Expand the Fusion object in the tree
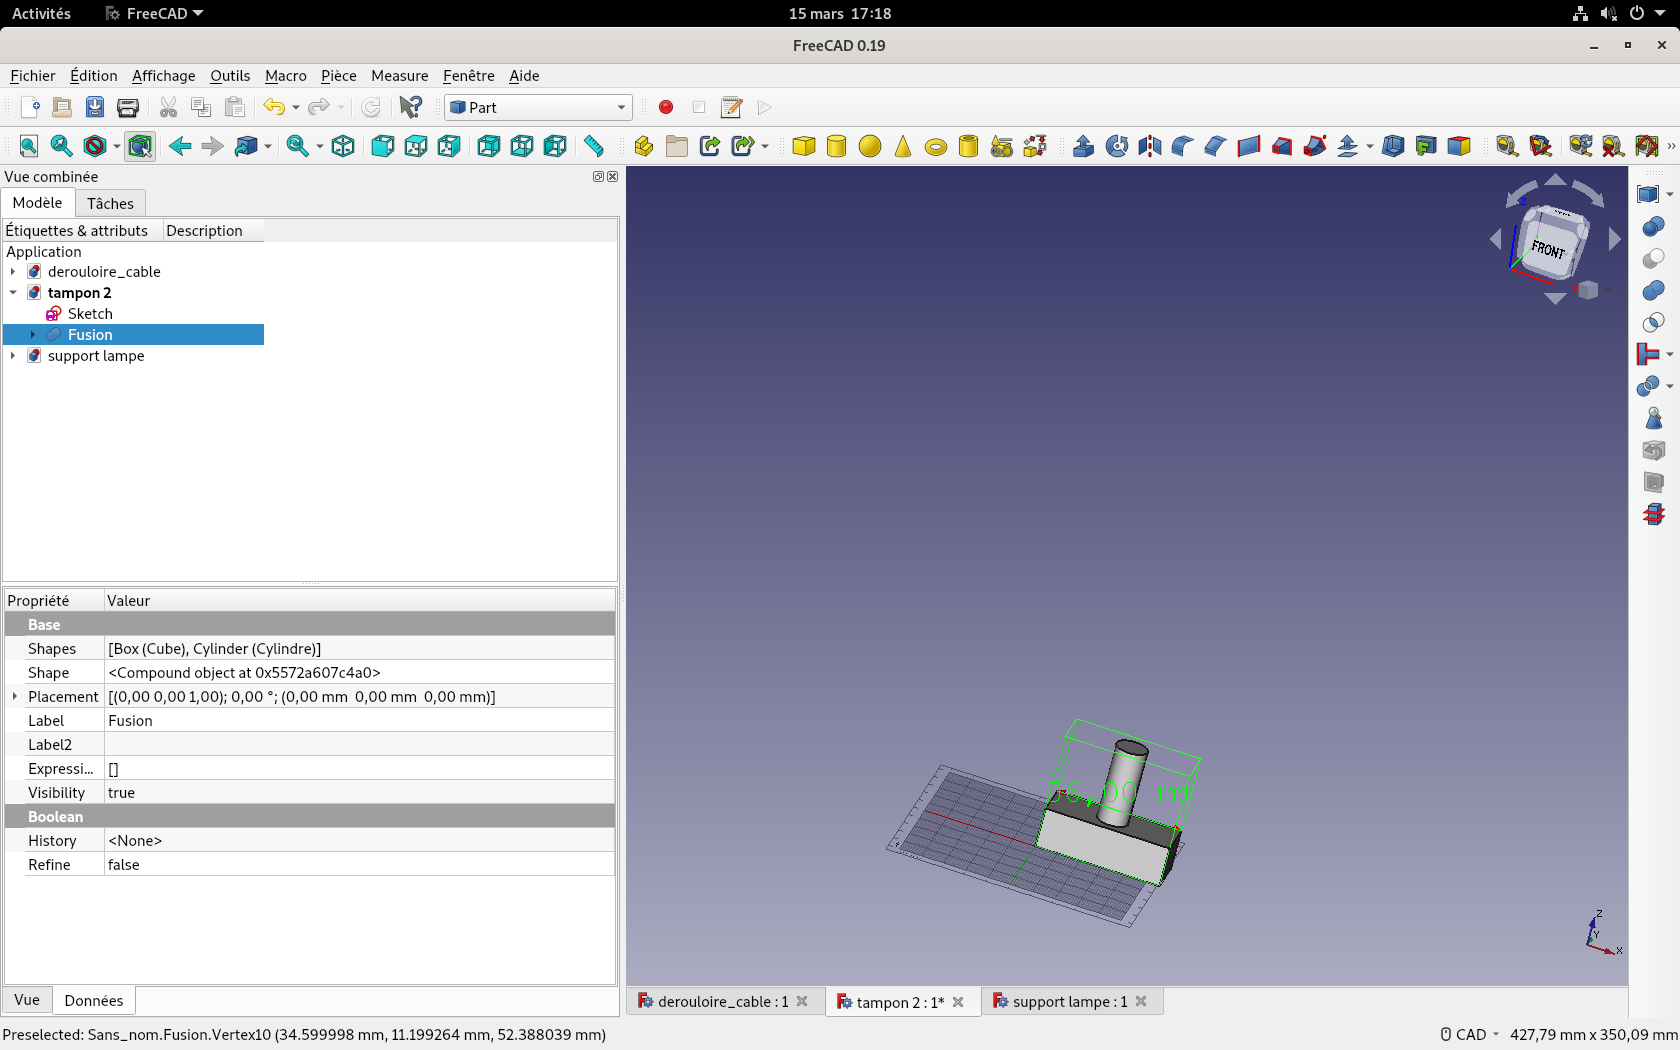The width and height of the screenshot is (1680, 1050). (x=33, y=335)
